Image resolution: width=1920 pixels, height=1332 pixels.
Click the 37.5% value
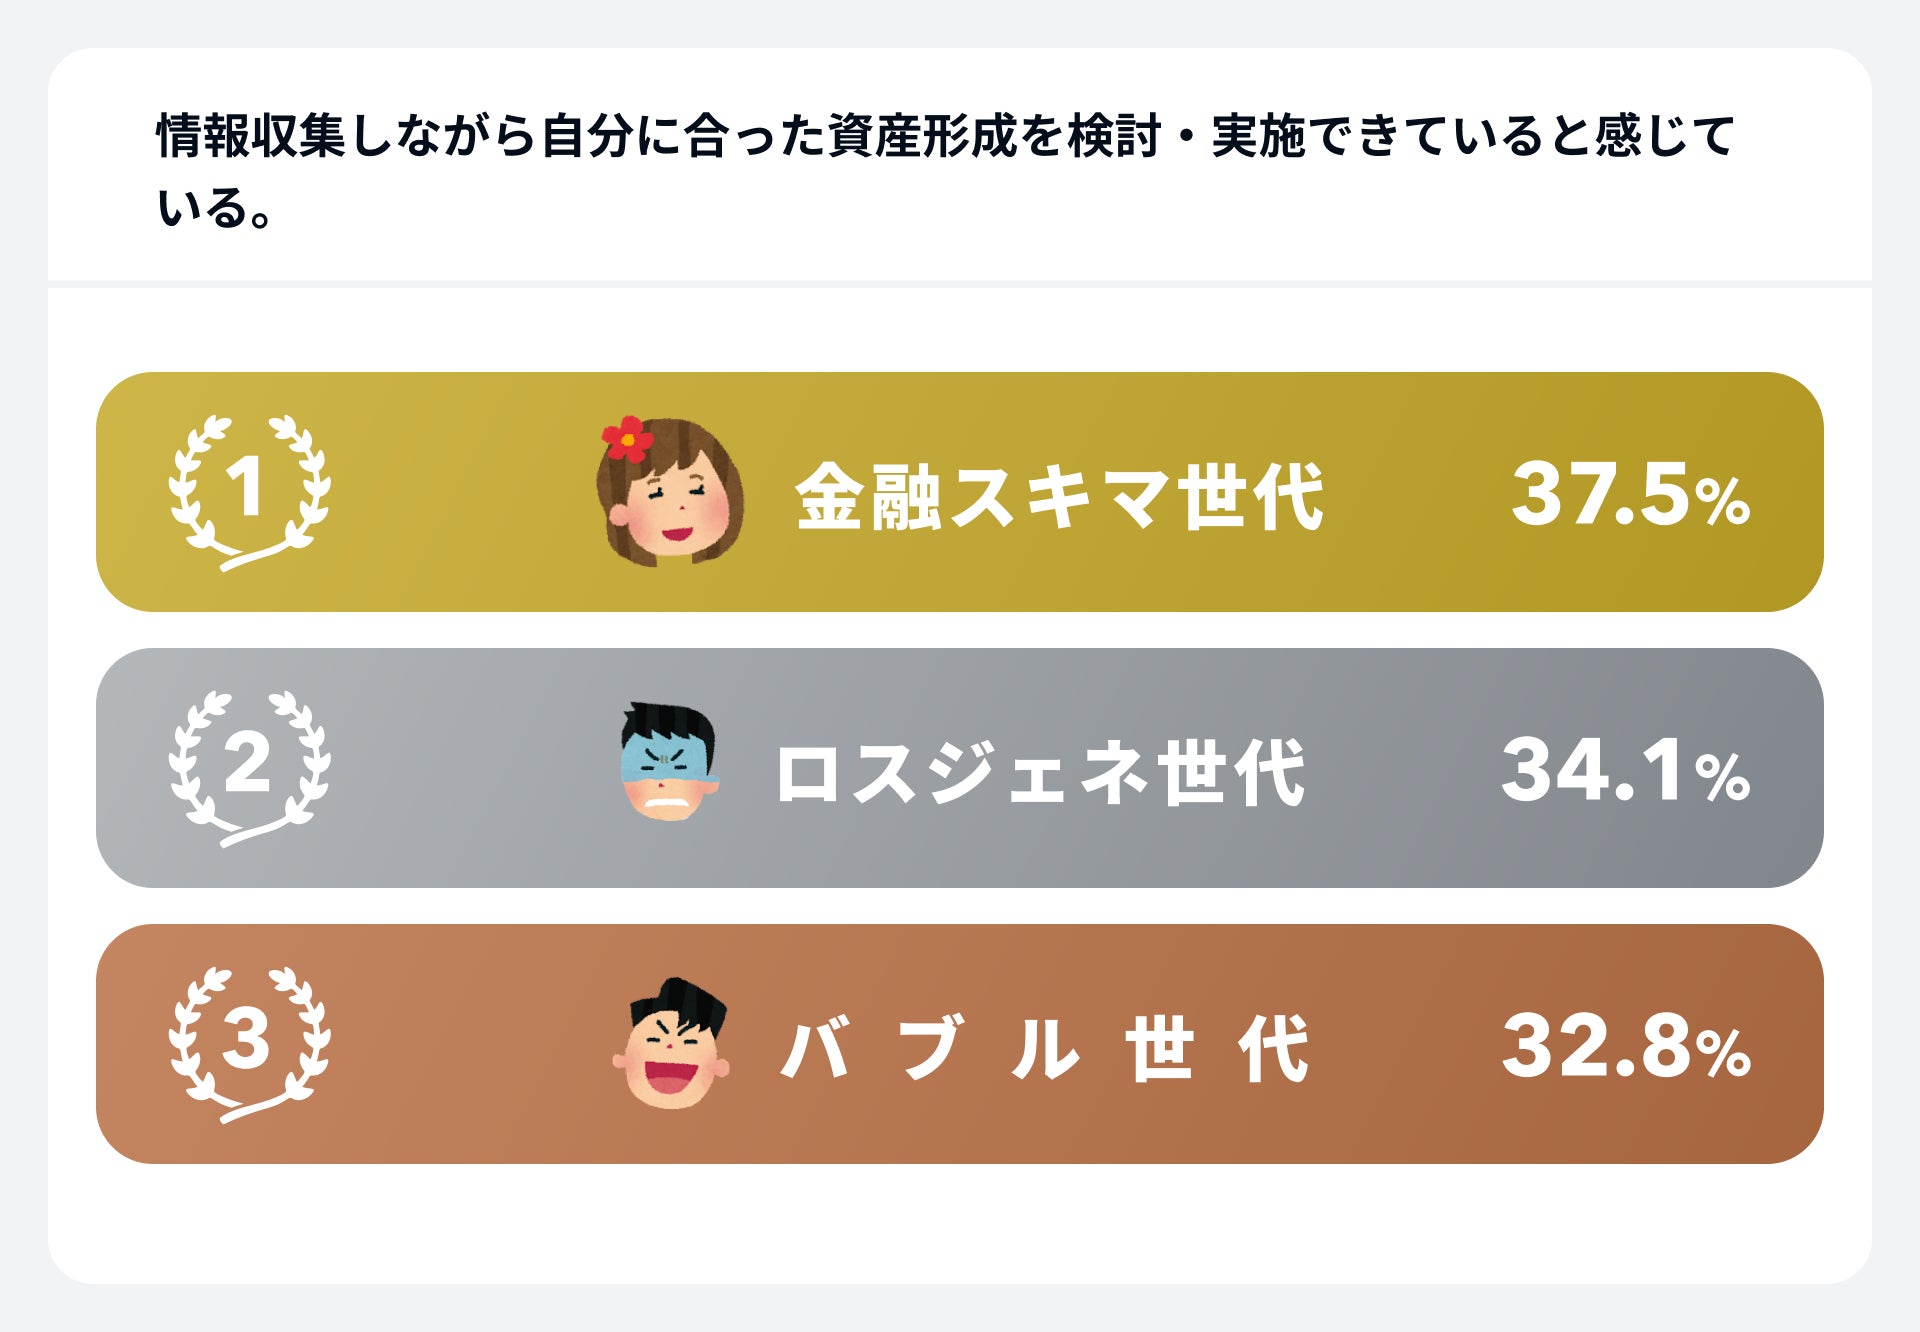[x=1630, y=494]
